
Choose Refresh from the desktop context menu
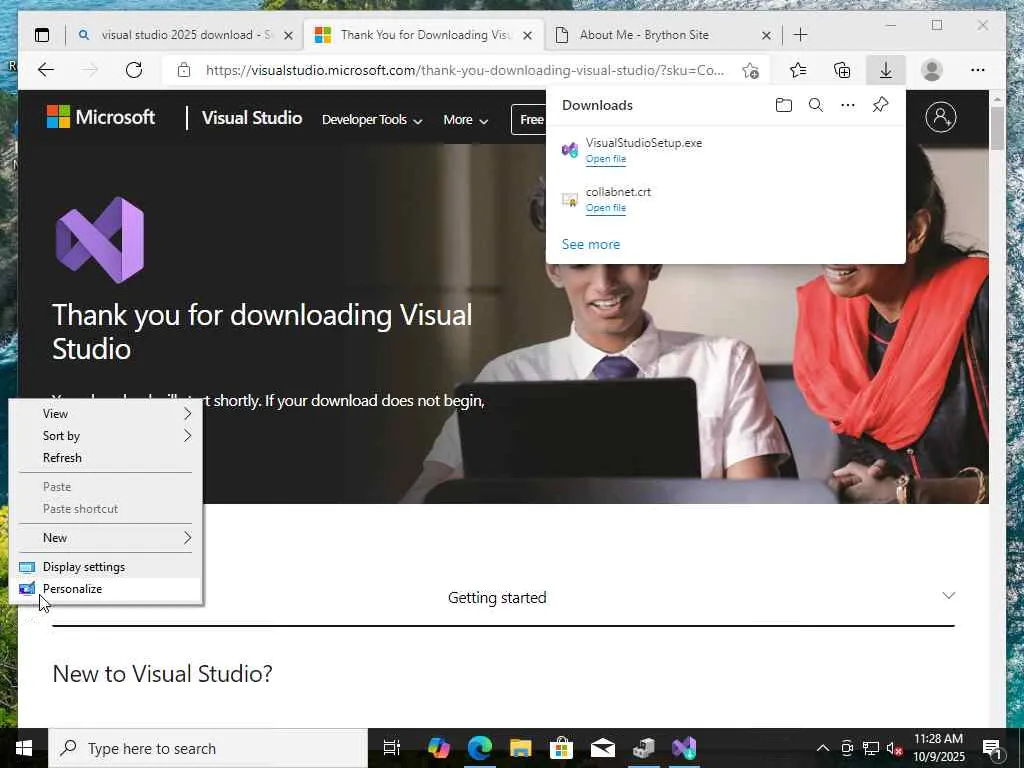tap(108, 458)
